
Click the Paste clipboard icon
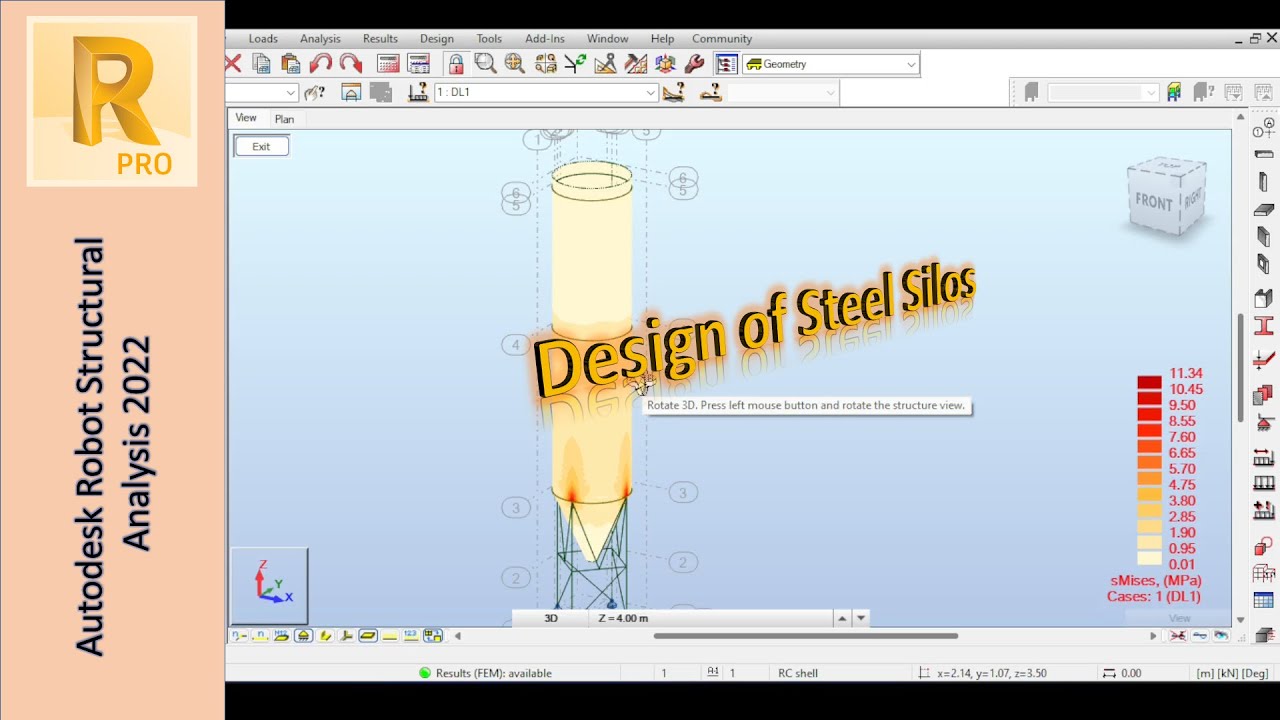tap(291, 64)
